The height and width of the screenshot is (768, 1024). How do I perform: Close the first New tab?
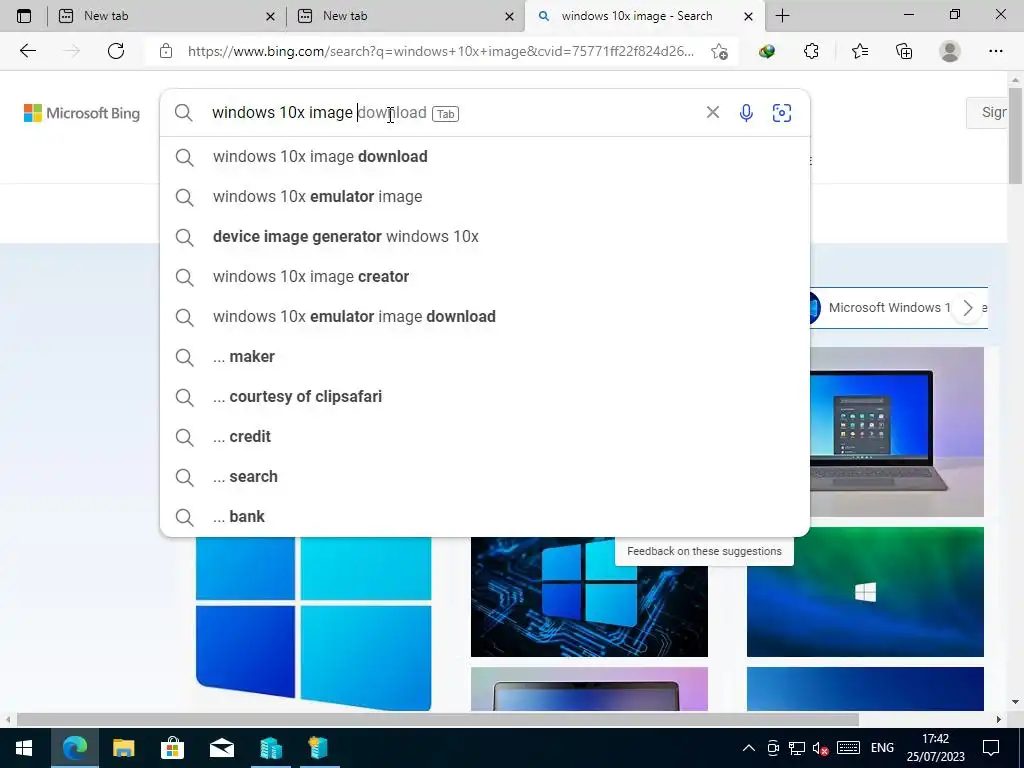coord(270,16)
